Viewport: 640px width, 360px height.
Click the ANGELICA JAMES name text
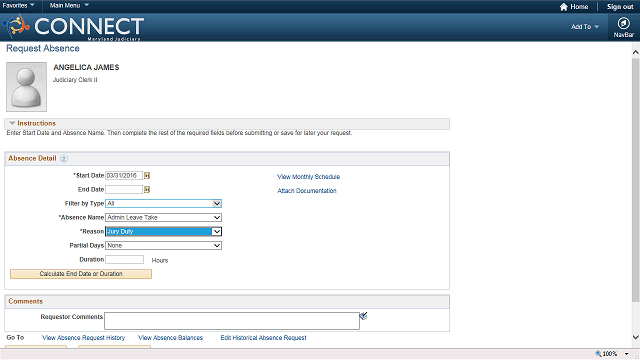86,67
